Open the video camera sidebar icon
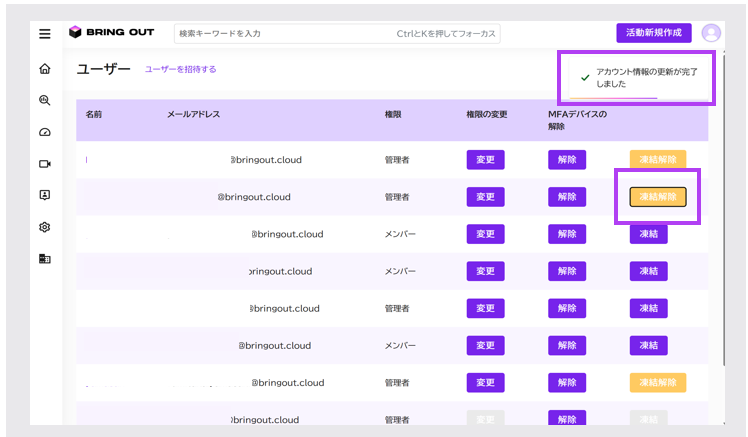This screenshot has width=748, height=437. pos(45,164)
